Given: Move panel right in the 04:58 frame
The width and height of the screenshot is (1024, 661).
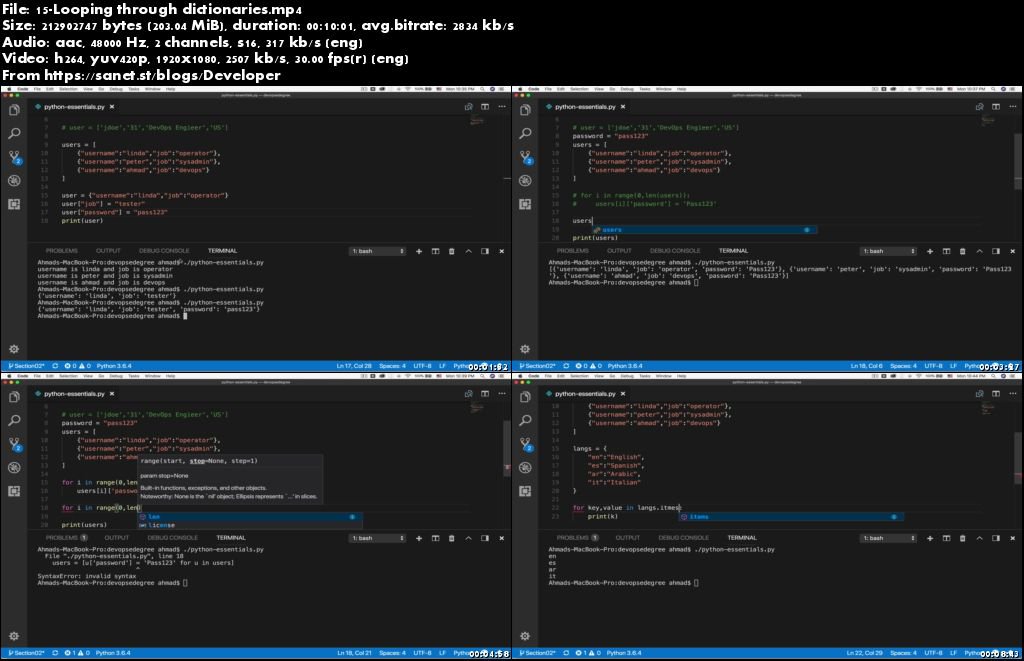Looking at the screenshot, I should click(x=485, y=538).
